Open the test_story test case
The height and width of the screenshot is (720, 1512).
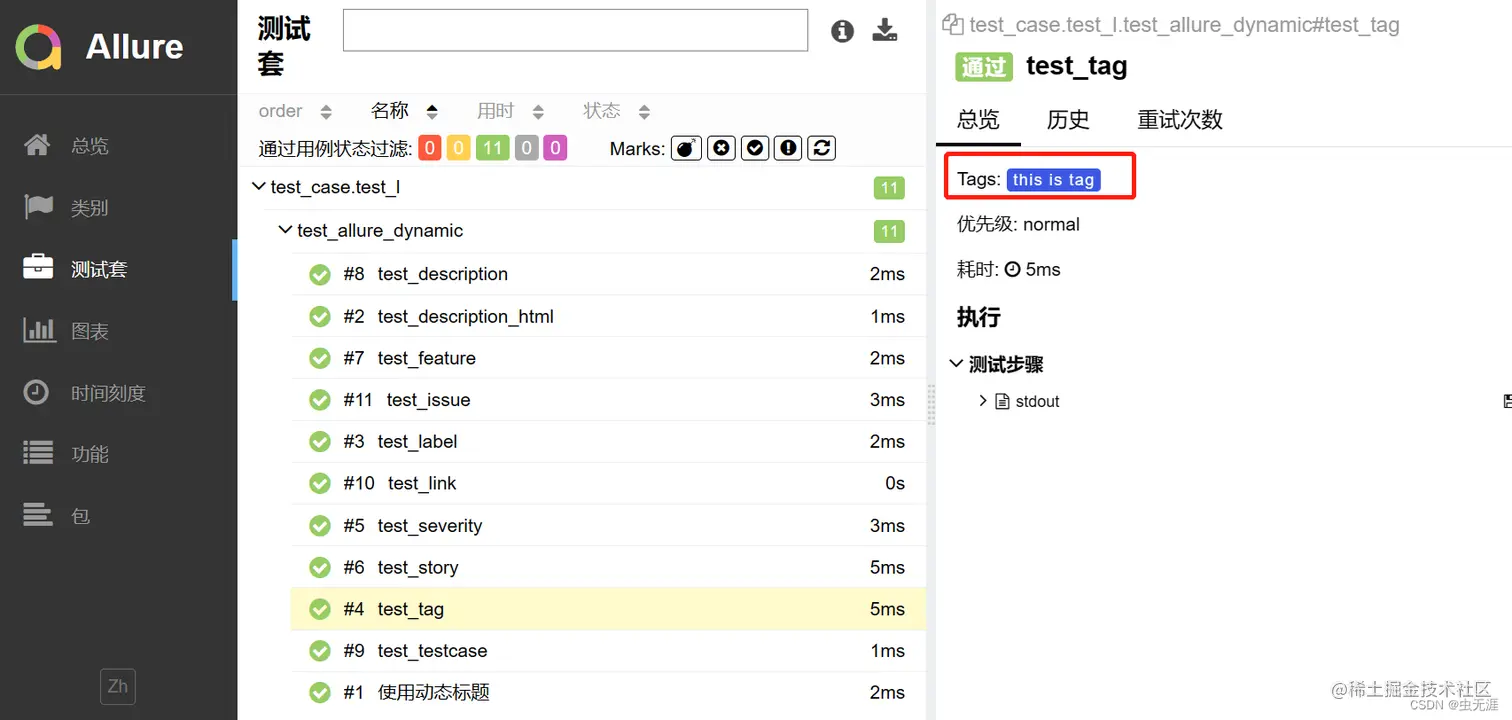pos(608,567)
